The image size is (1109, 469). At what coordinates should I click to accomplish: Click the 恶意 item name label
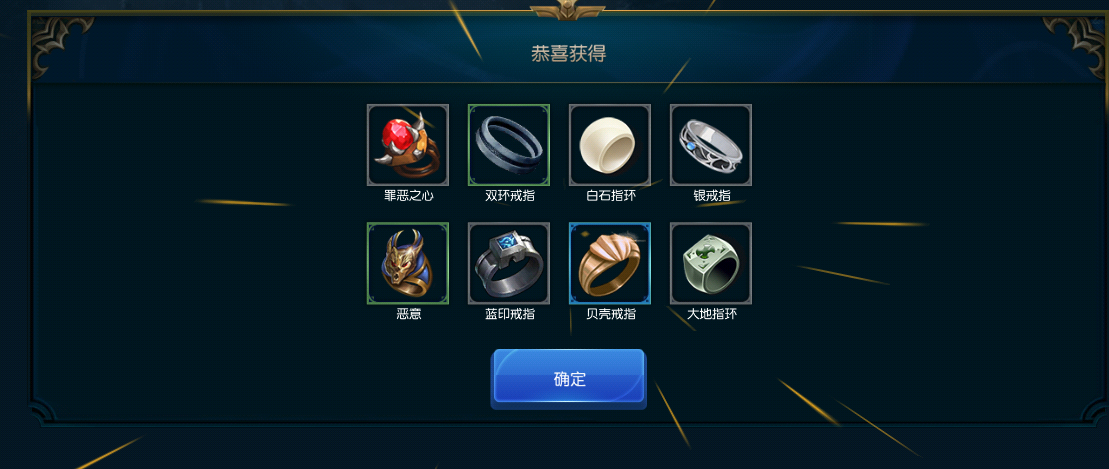pyautogui.click(x=408, y=314)
